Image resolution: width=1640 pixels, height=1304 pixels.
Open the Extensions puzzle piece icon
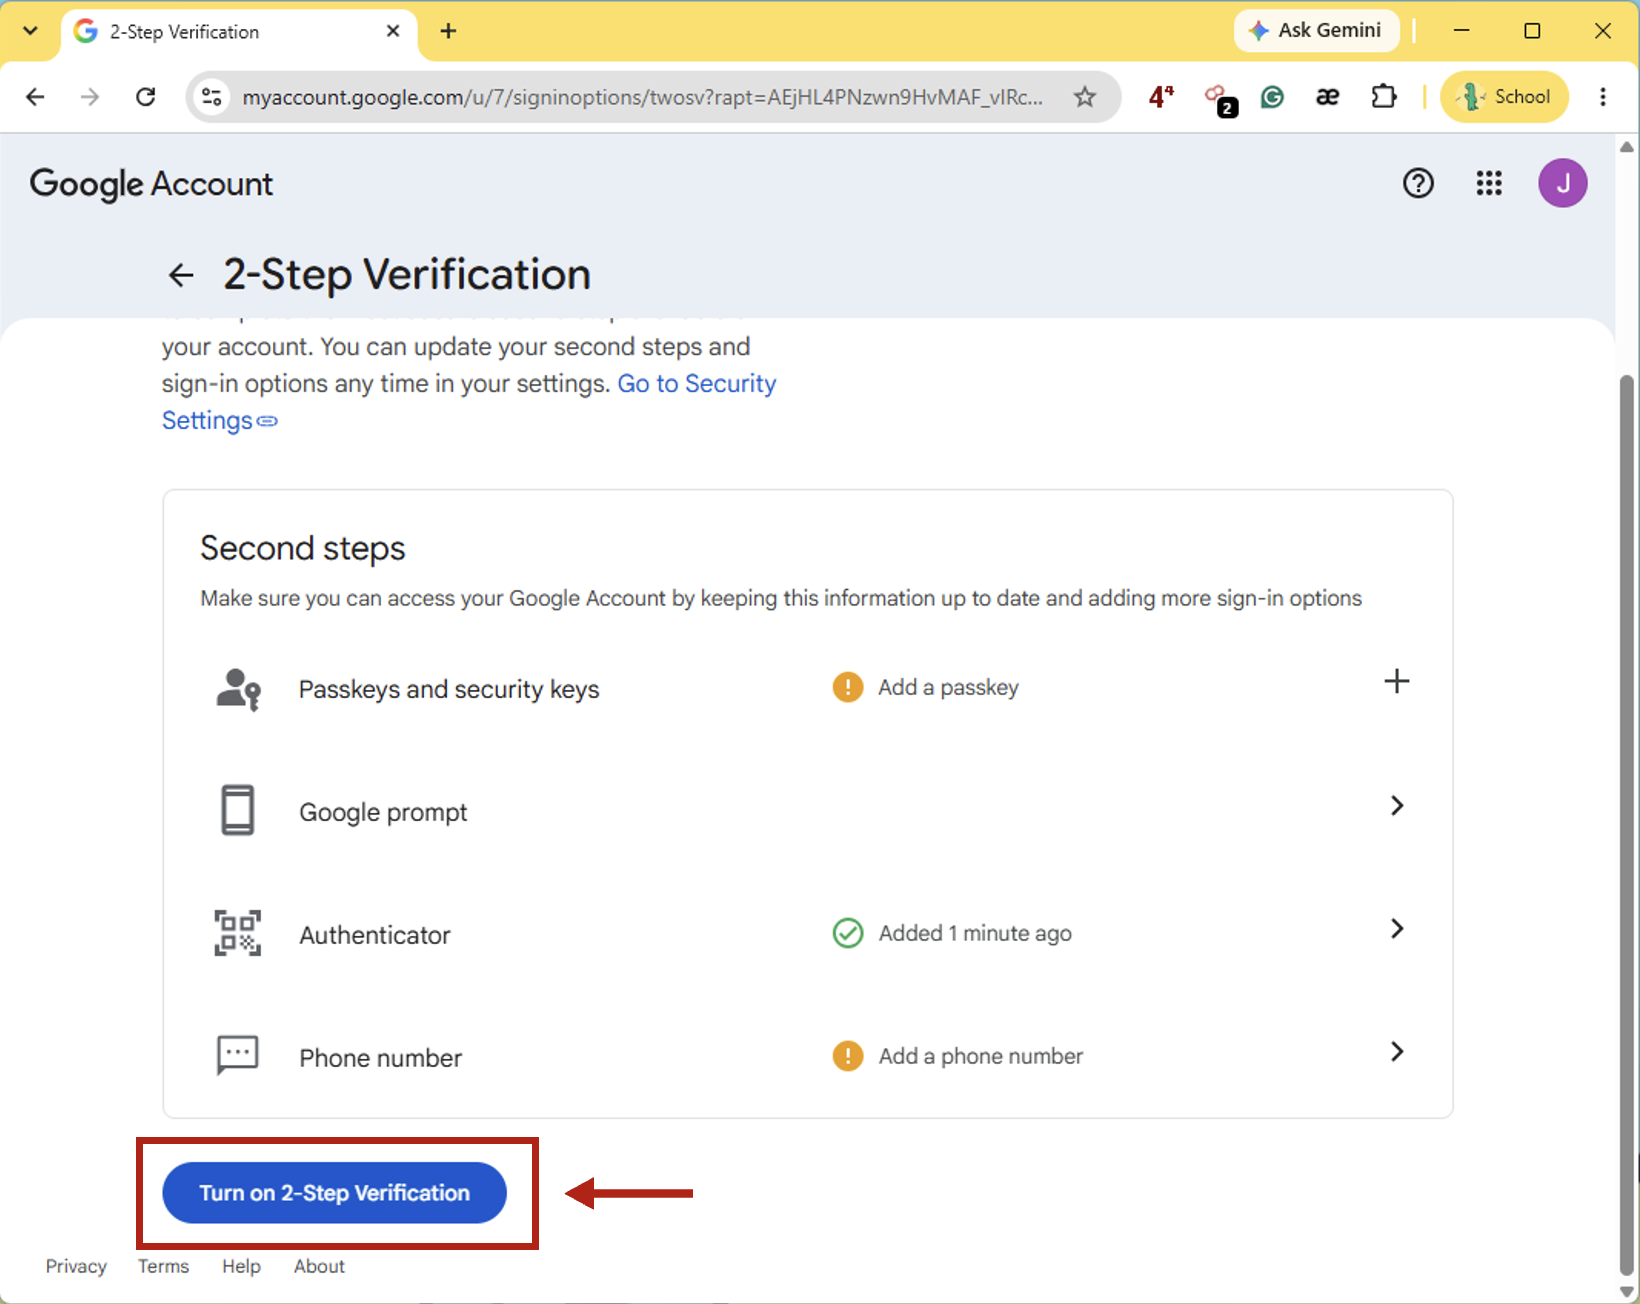point(1384,97)
